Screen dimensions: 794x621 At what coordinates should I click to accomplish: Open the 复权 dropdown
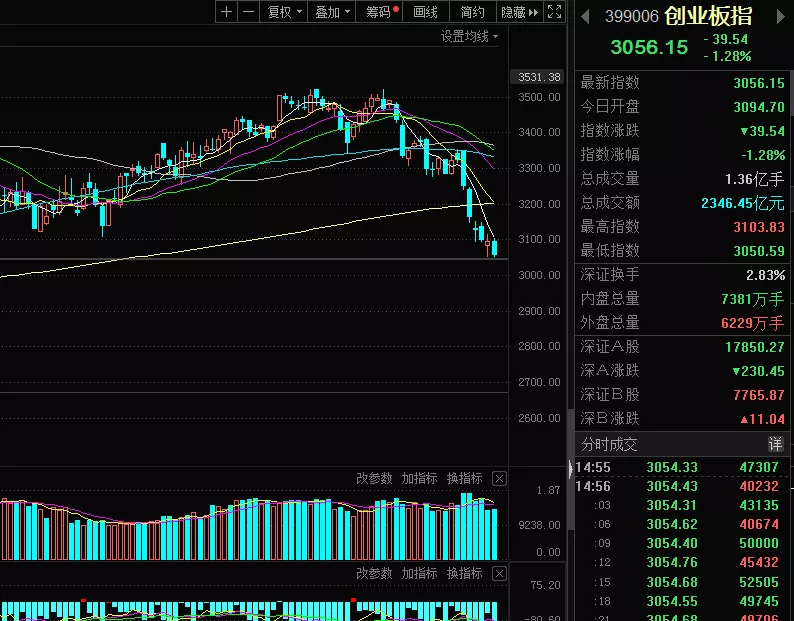(x=284, y=12)
